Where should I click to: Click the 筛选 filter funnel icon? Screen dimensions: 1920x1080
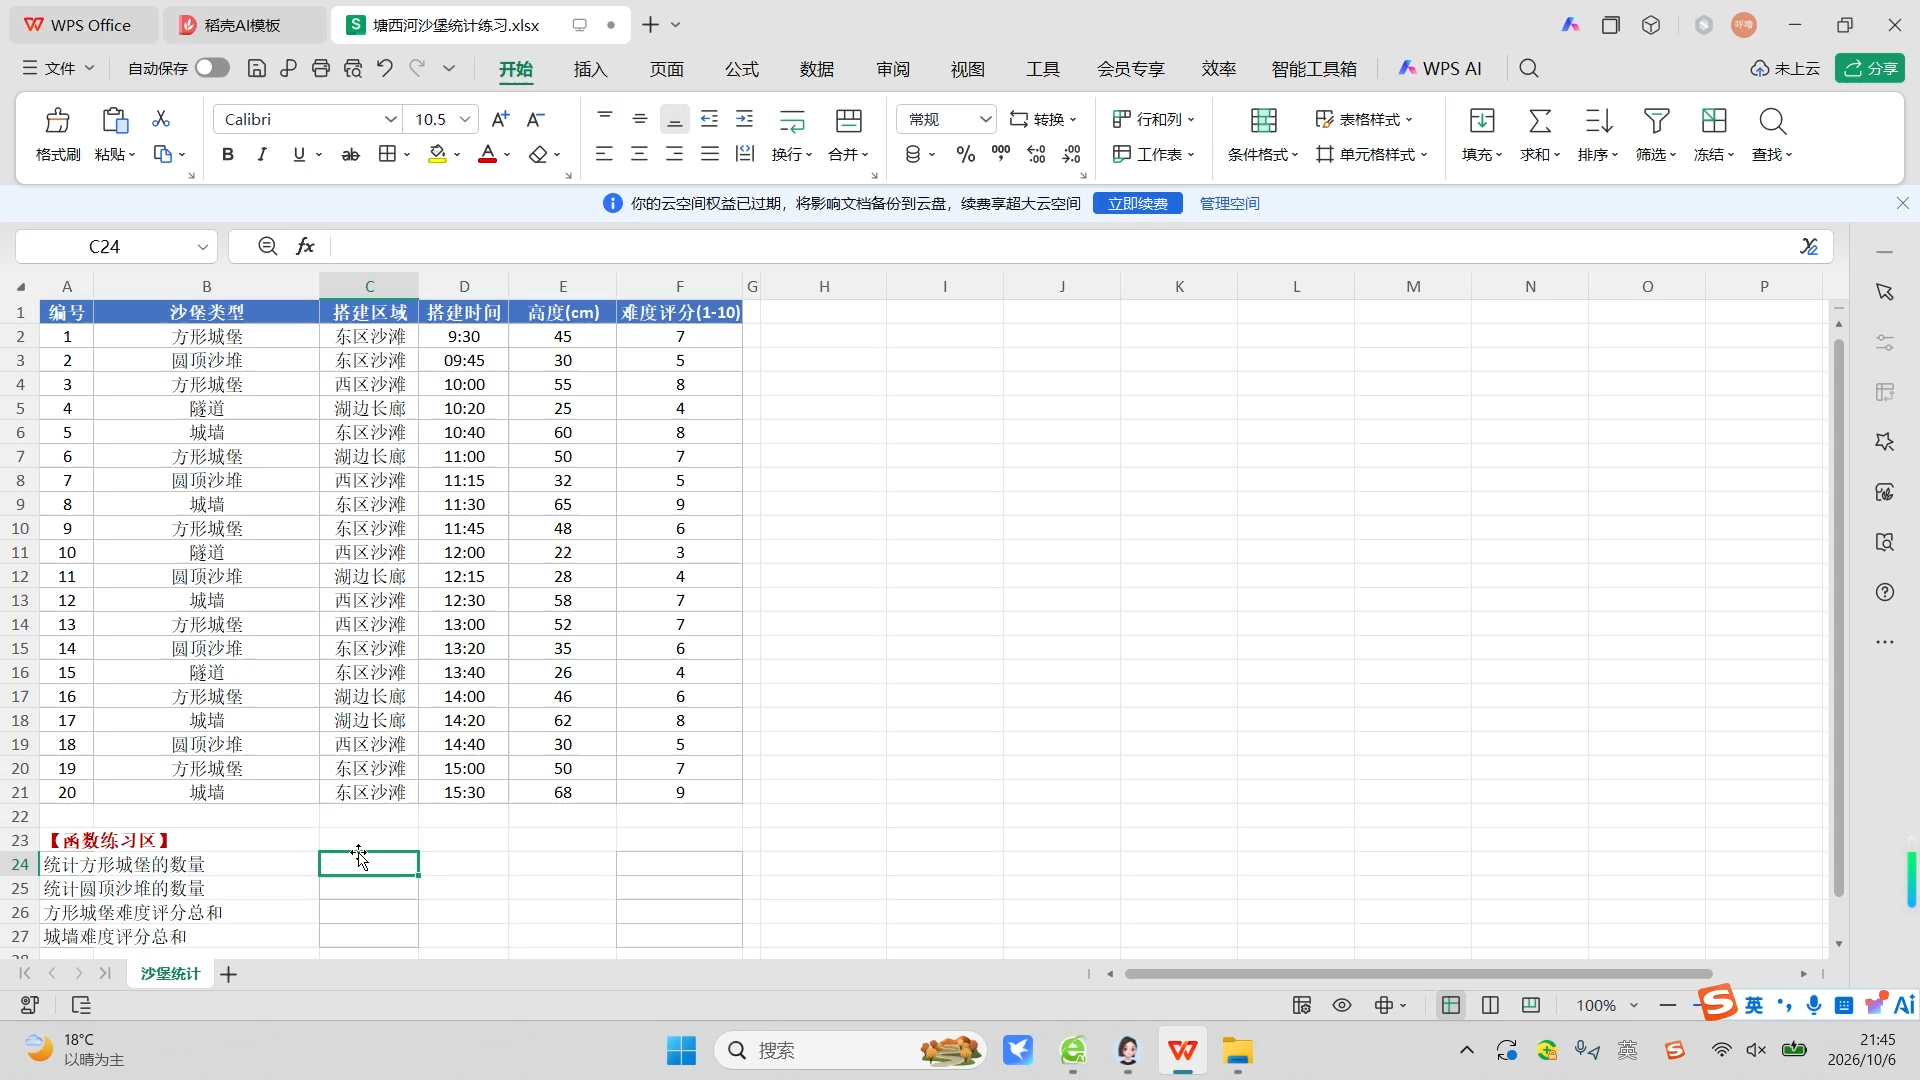coord(1656,121)
